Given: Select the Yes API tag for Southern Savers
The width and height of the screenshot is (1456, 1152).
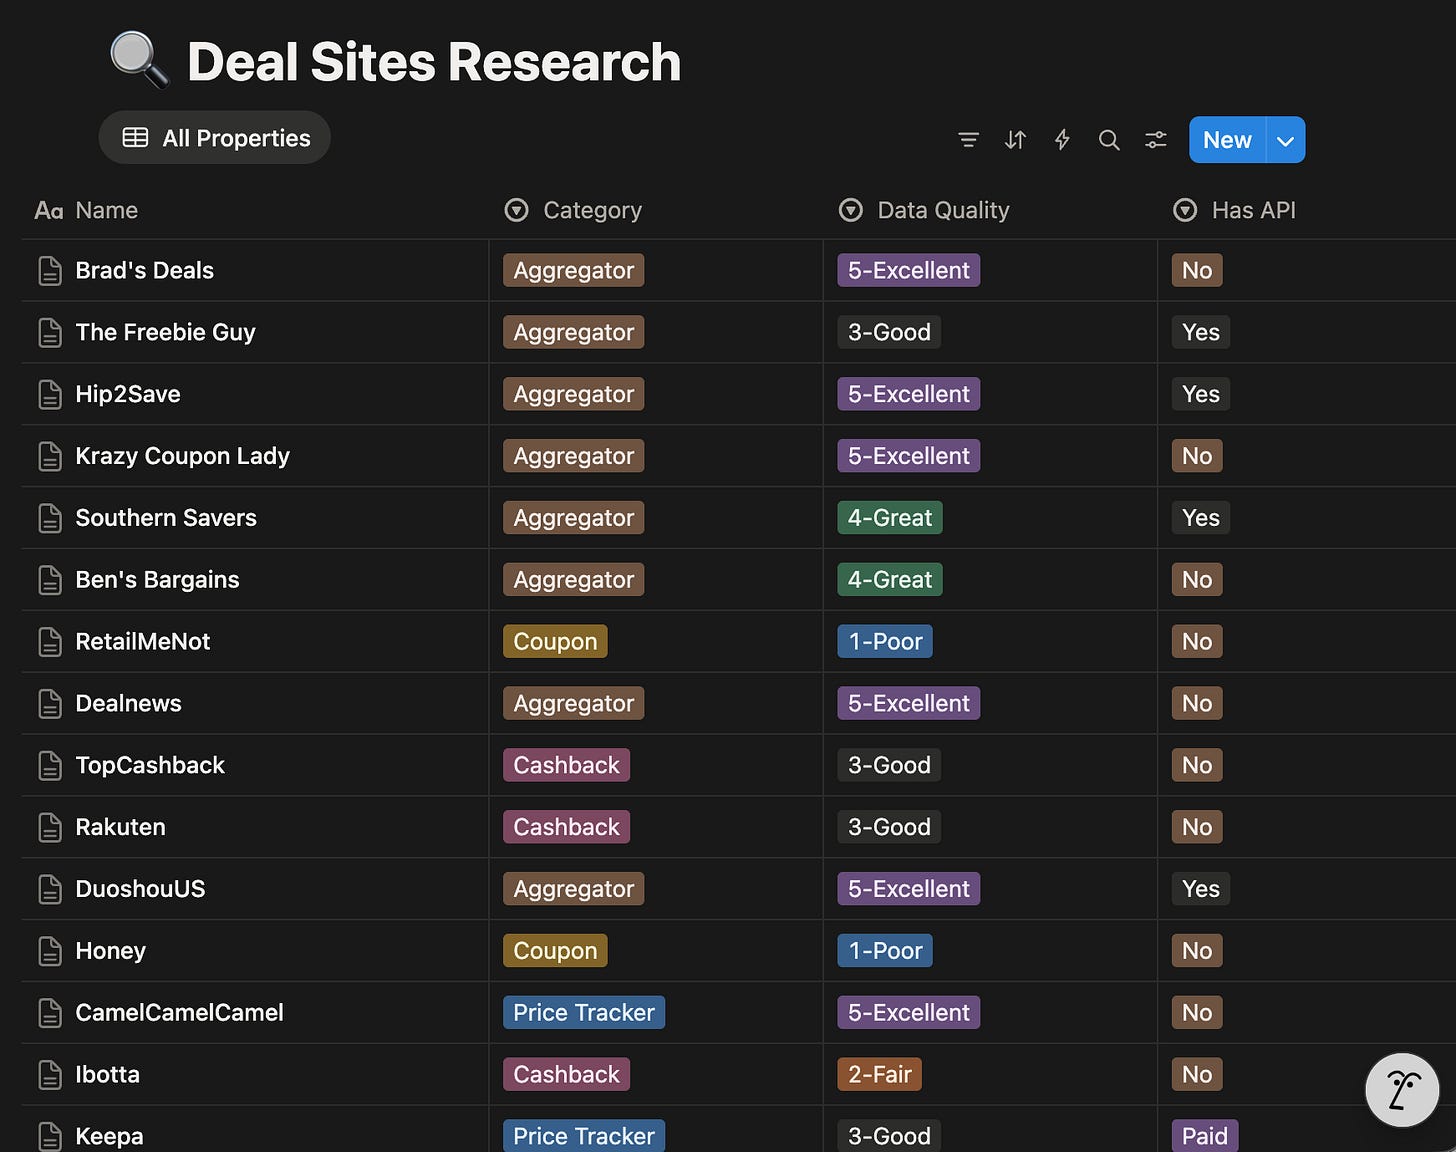Looking at the screenshot, I should pos(1201,517).
